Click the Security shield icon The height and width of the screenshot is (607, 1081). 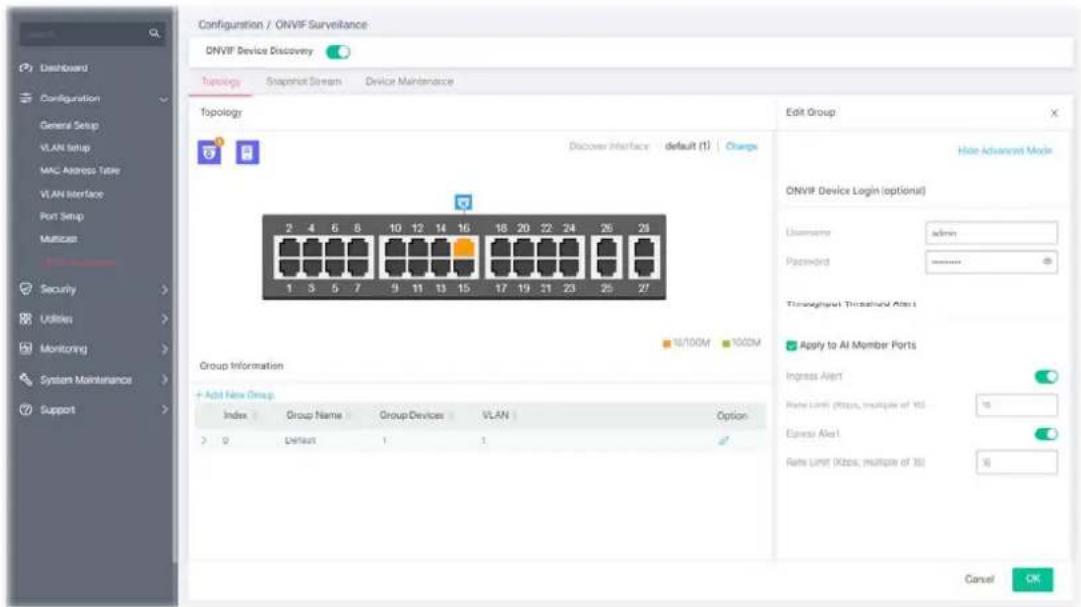coord(26,288)
